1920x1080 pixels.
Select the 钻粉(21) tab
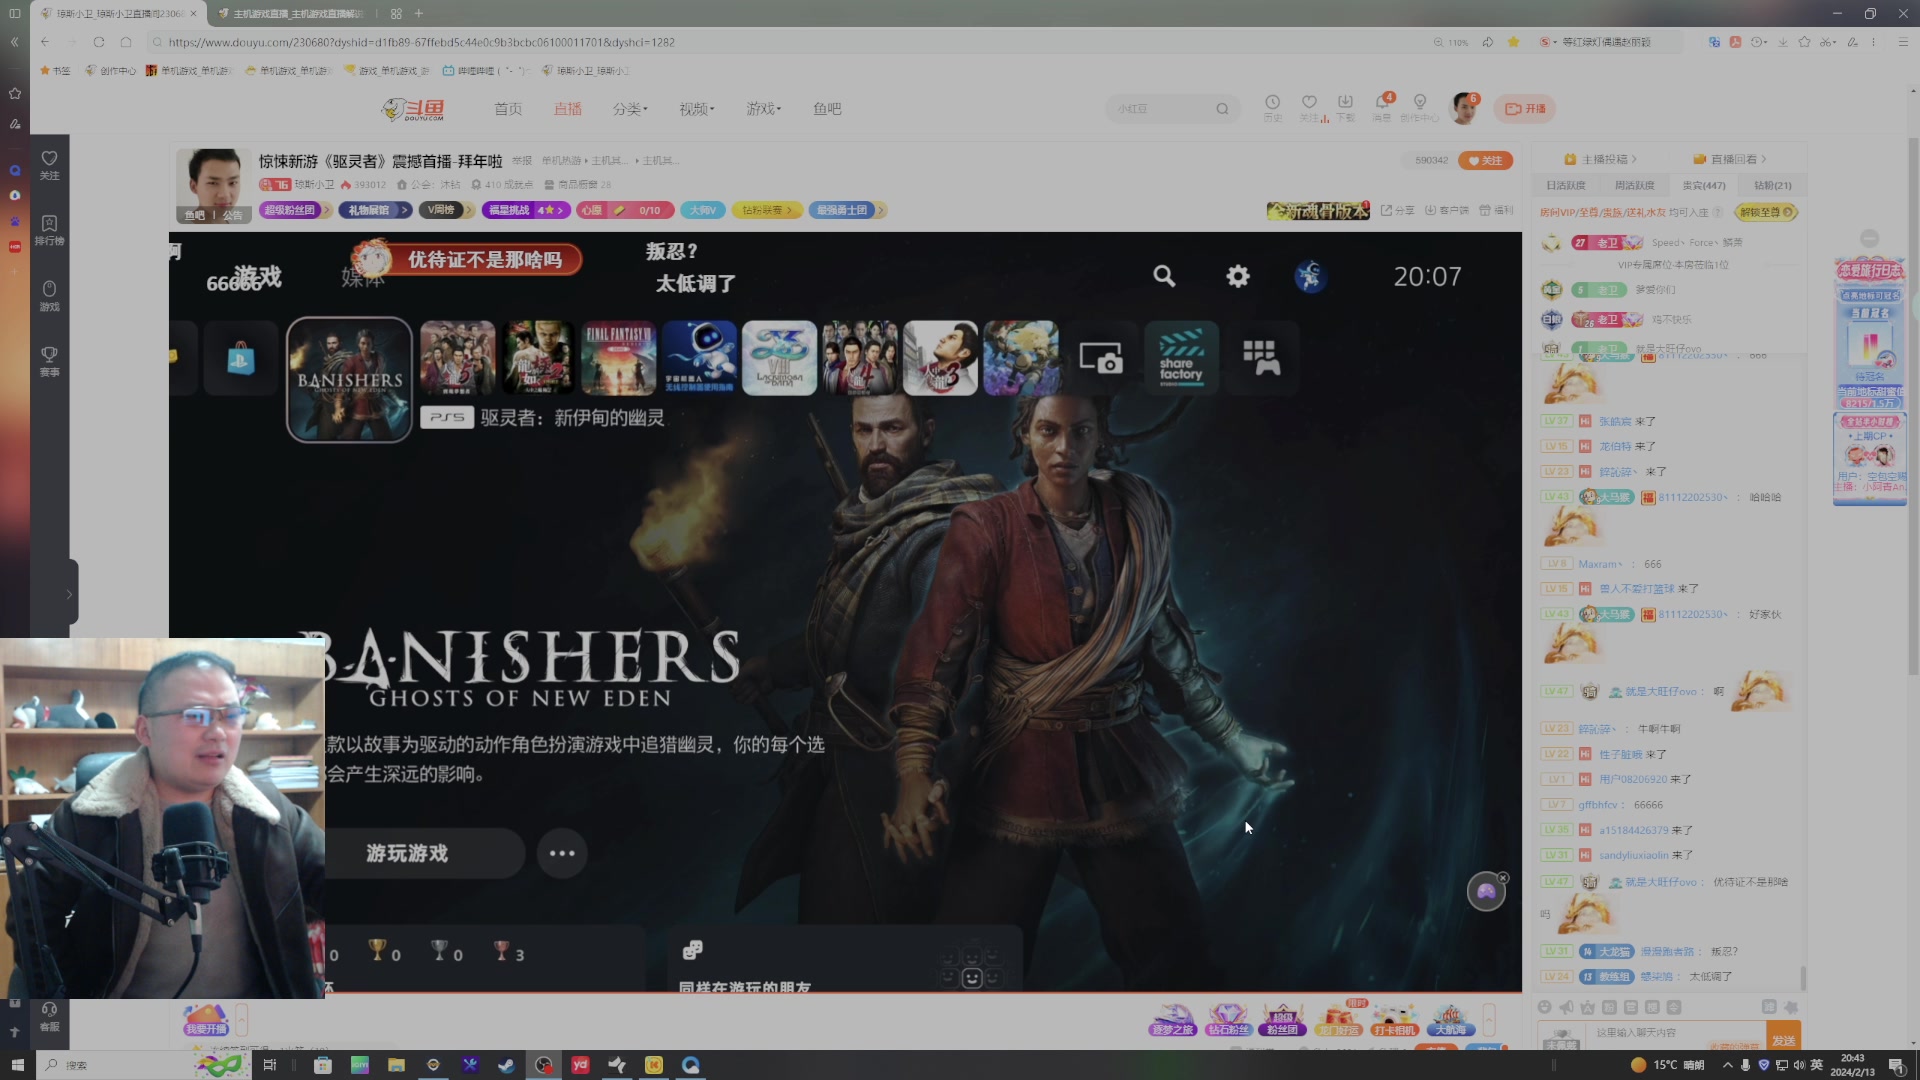(x=1772, y=185)
